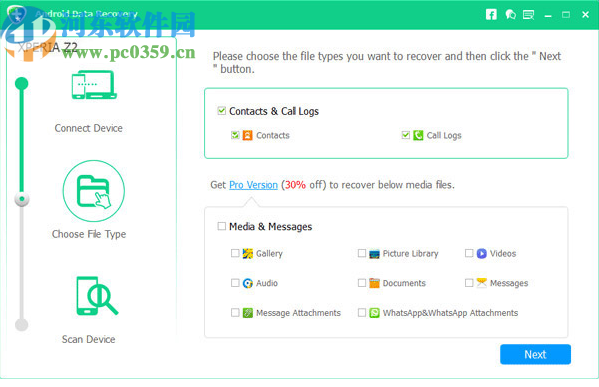Click the Gallery icon
Viewport: 599px width, 387px height.
click(248, 253)
